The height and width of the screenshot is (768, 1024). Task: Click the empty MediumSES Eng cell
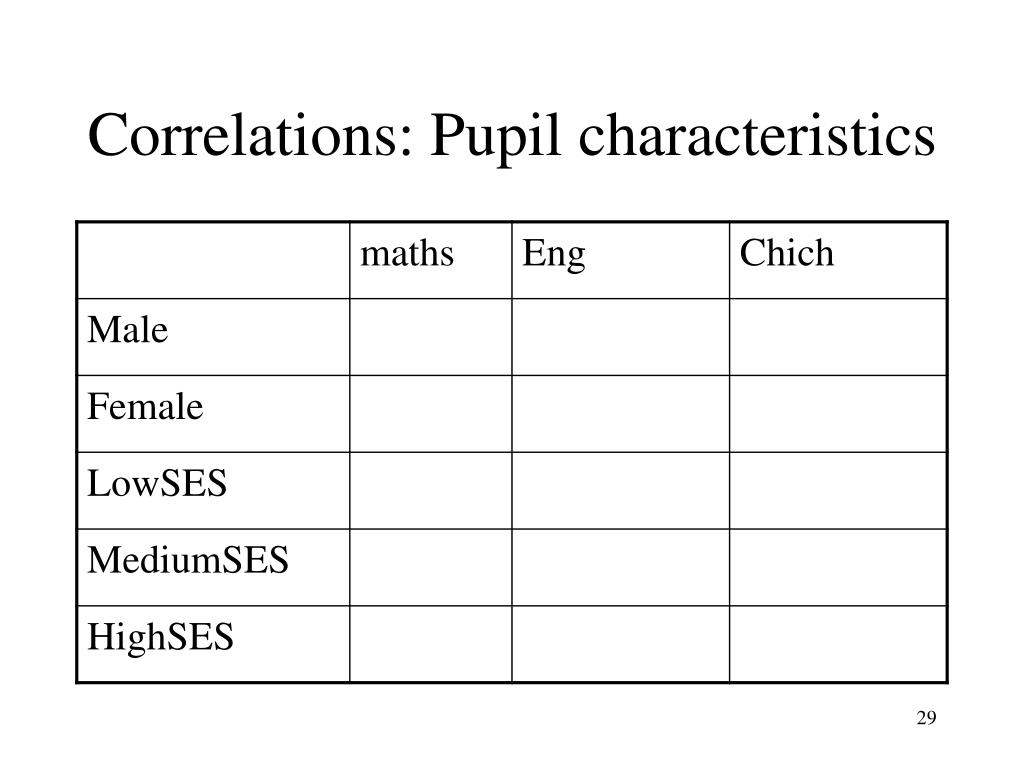click(620, 568)
